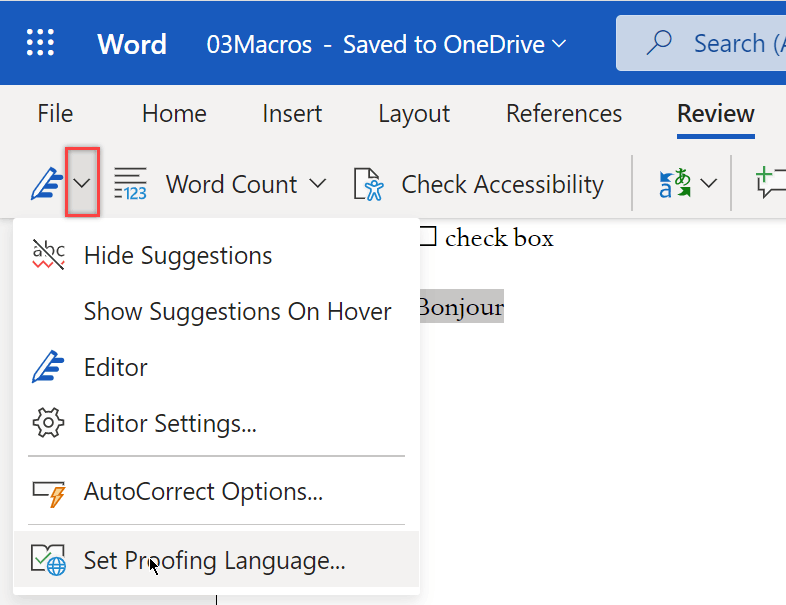Image resolution: width=786 pixels, height=605 pixels.
Task: Click the search magnifier icon
Action: pos(659,43)
